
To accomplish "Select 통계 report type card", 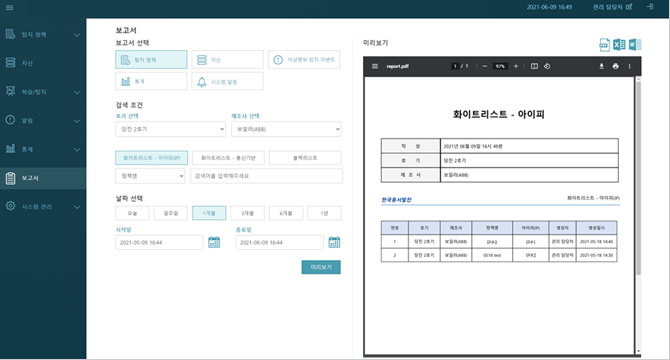I will tap(151, 81).
